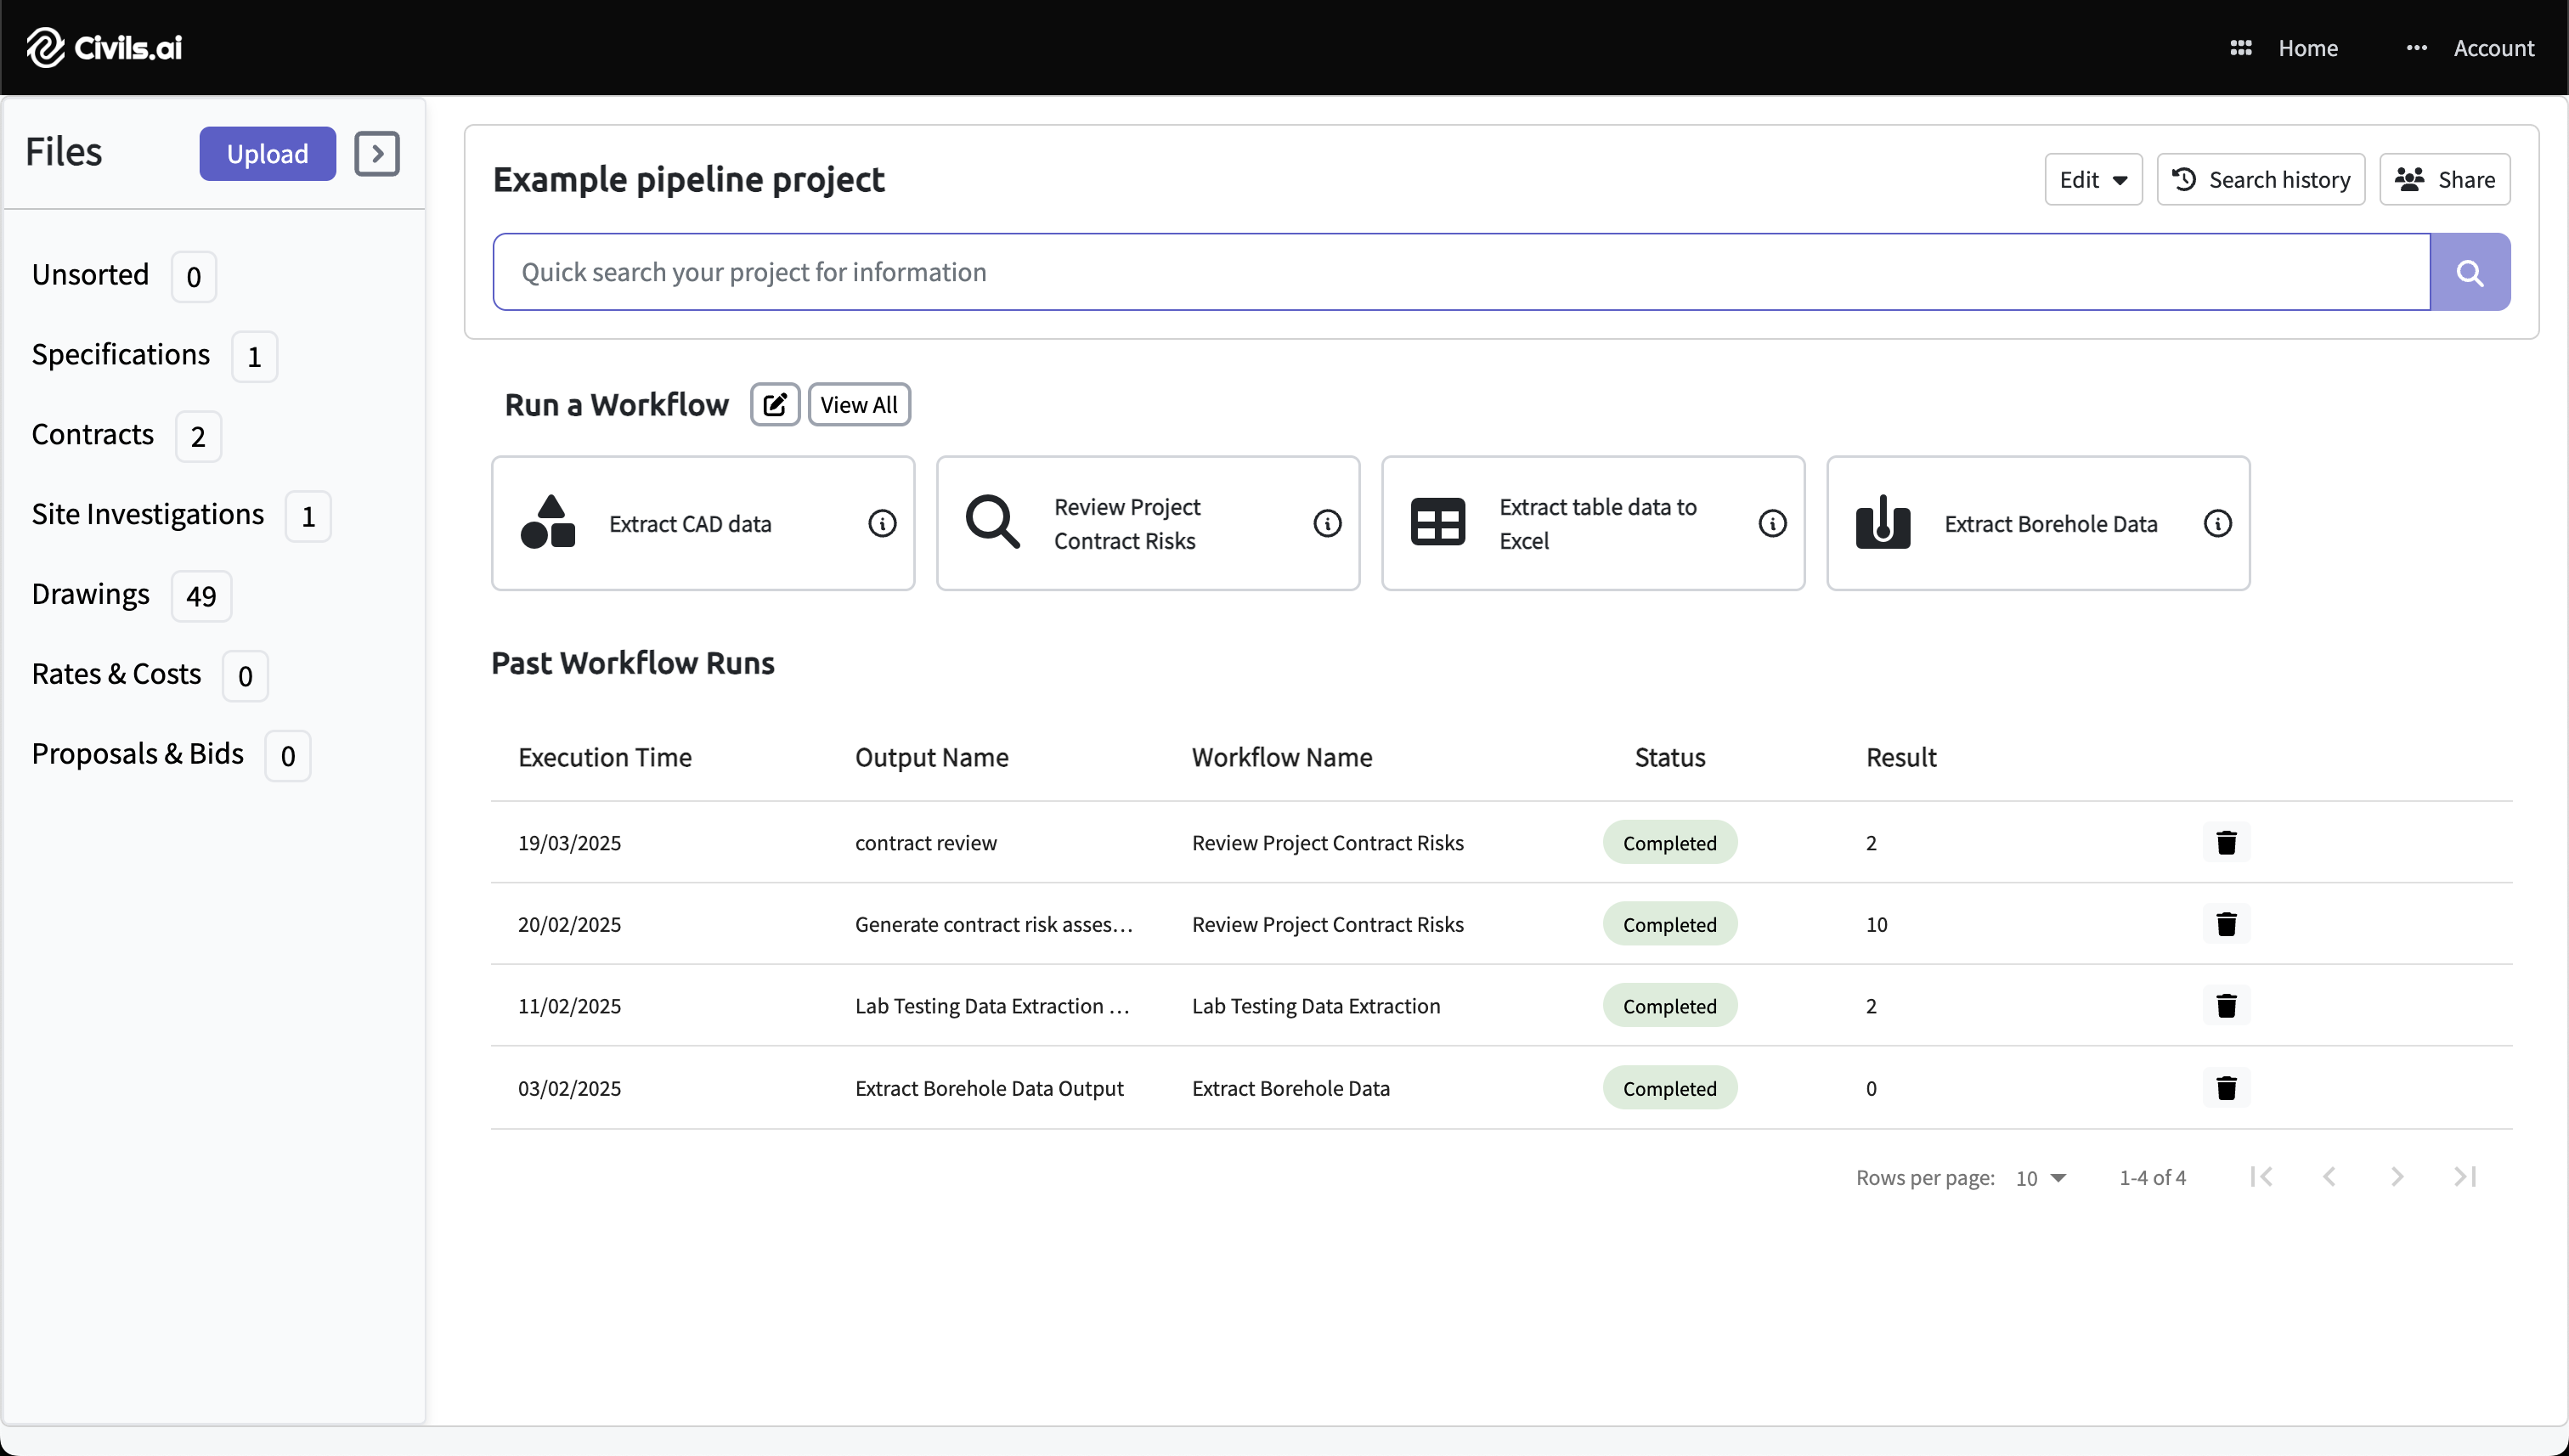Click the magnifier search submit button
The height and width of the screenshot is (1456, 2569).
[x=2469, y=272]
